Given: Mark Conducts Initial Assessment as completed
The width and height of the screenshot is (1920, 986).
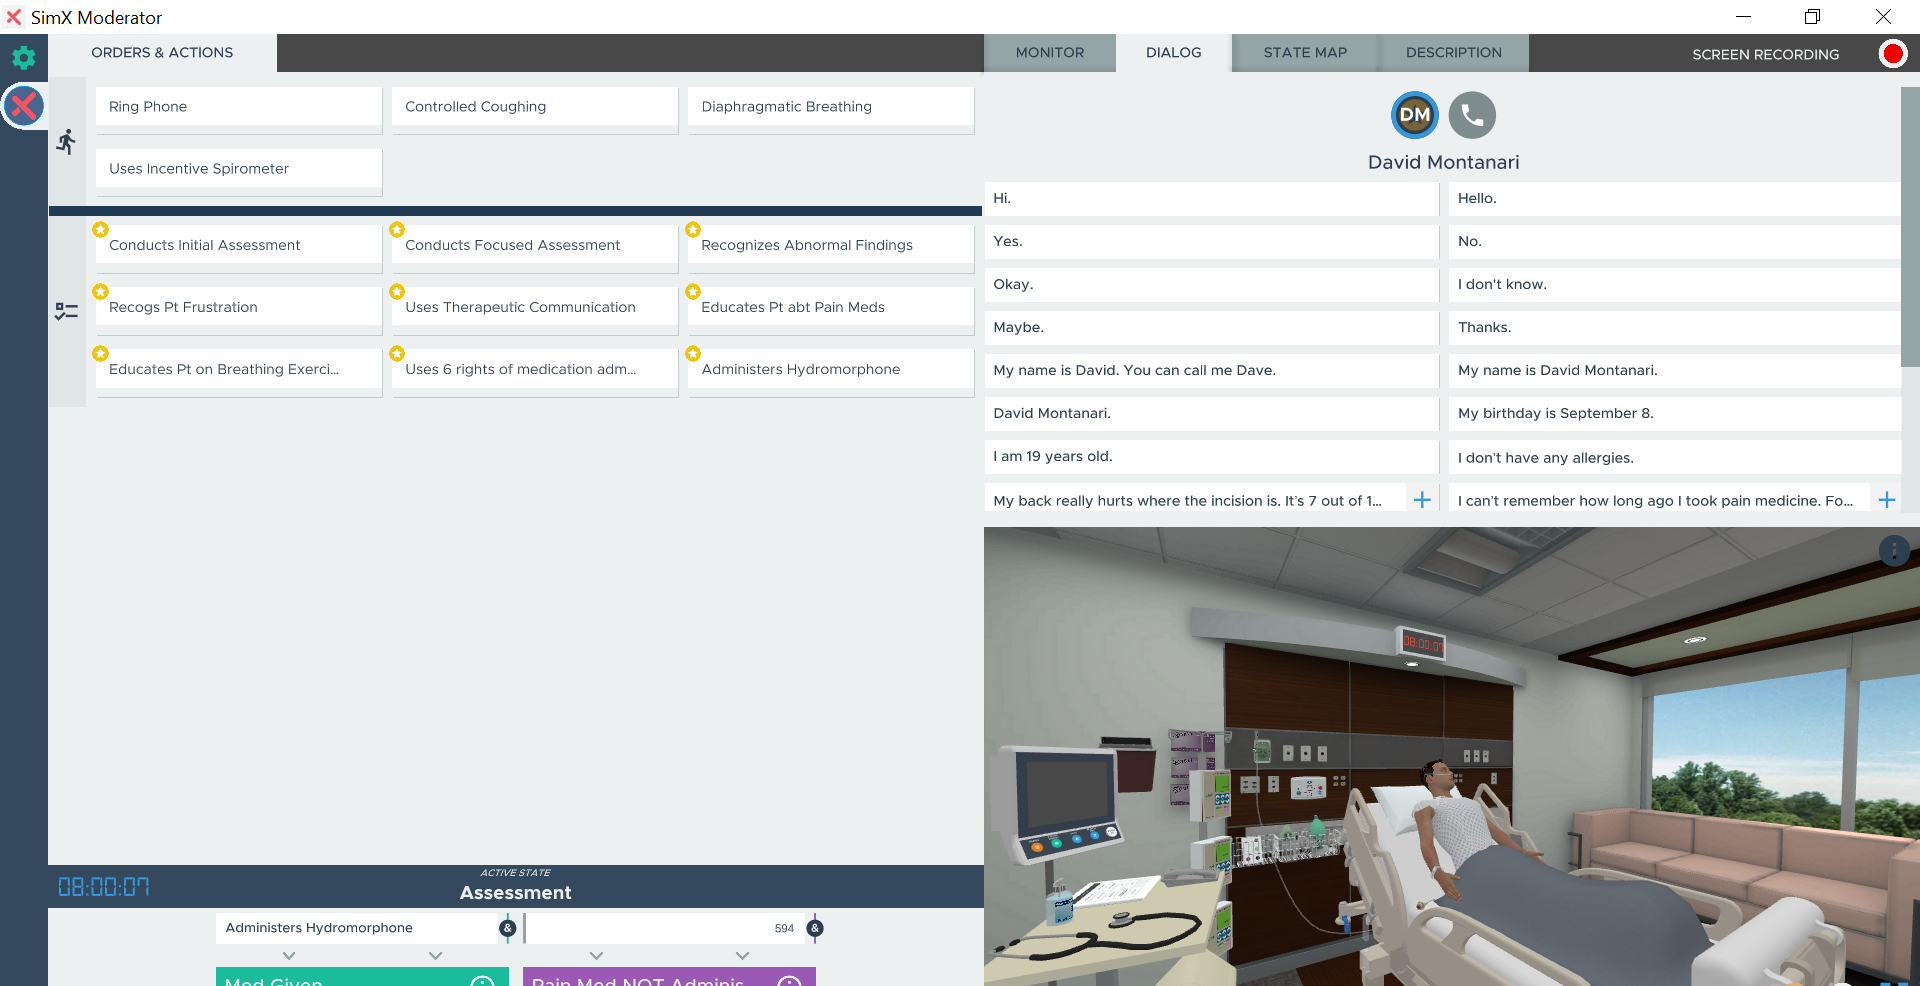Looking at the screenshot, I should click(238, 245).
